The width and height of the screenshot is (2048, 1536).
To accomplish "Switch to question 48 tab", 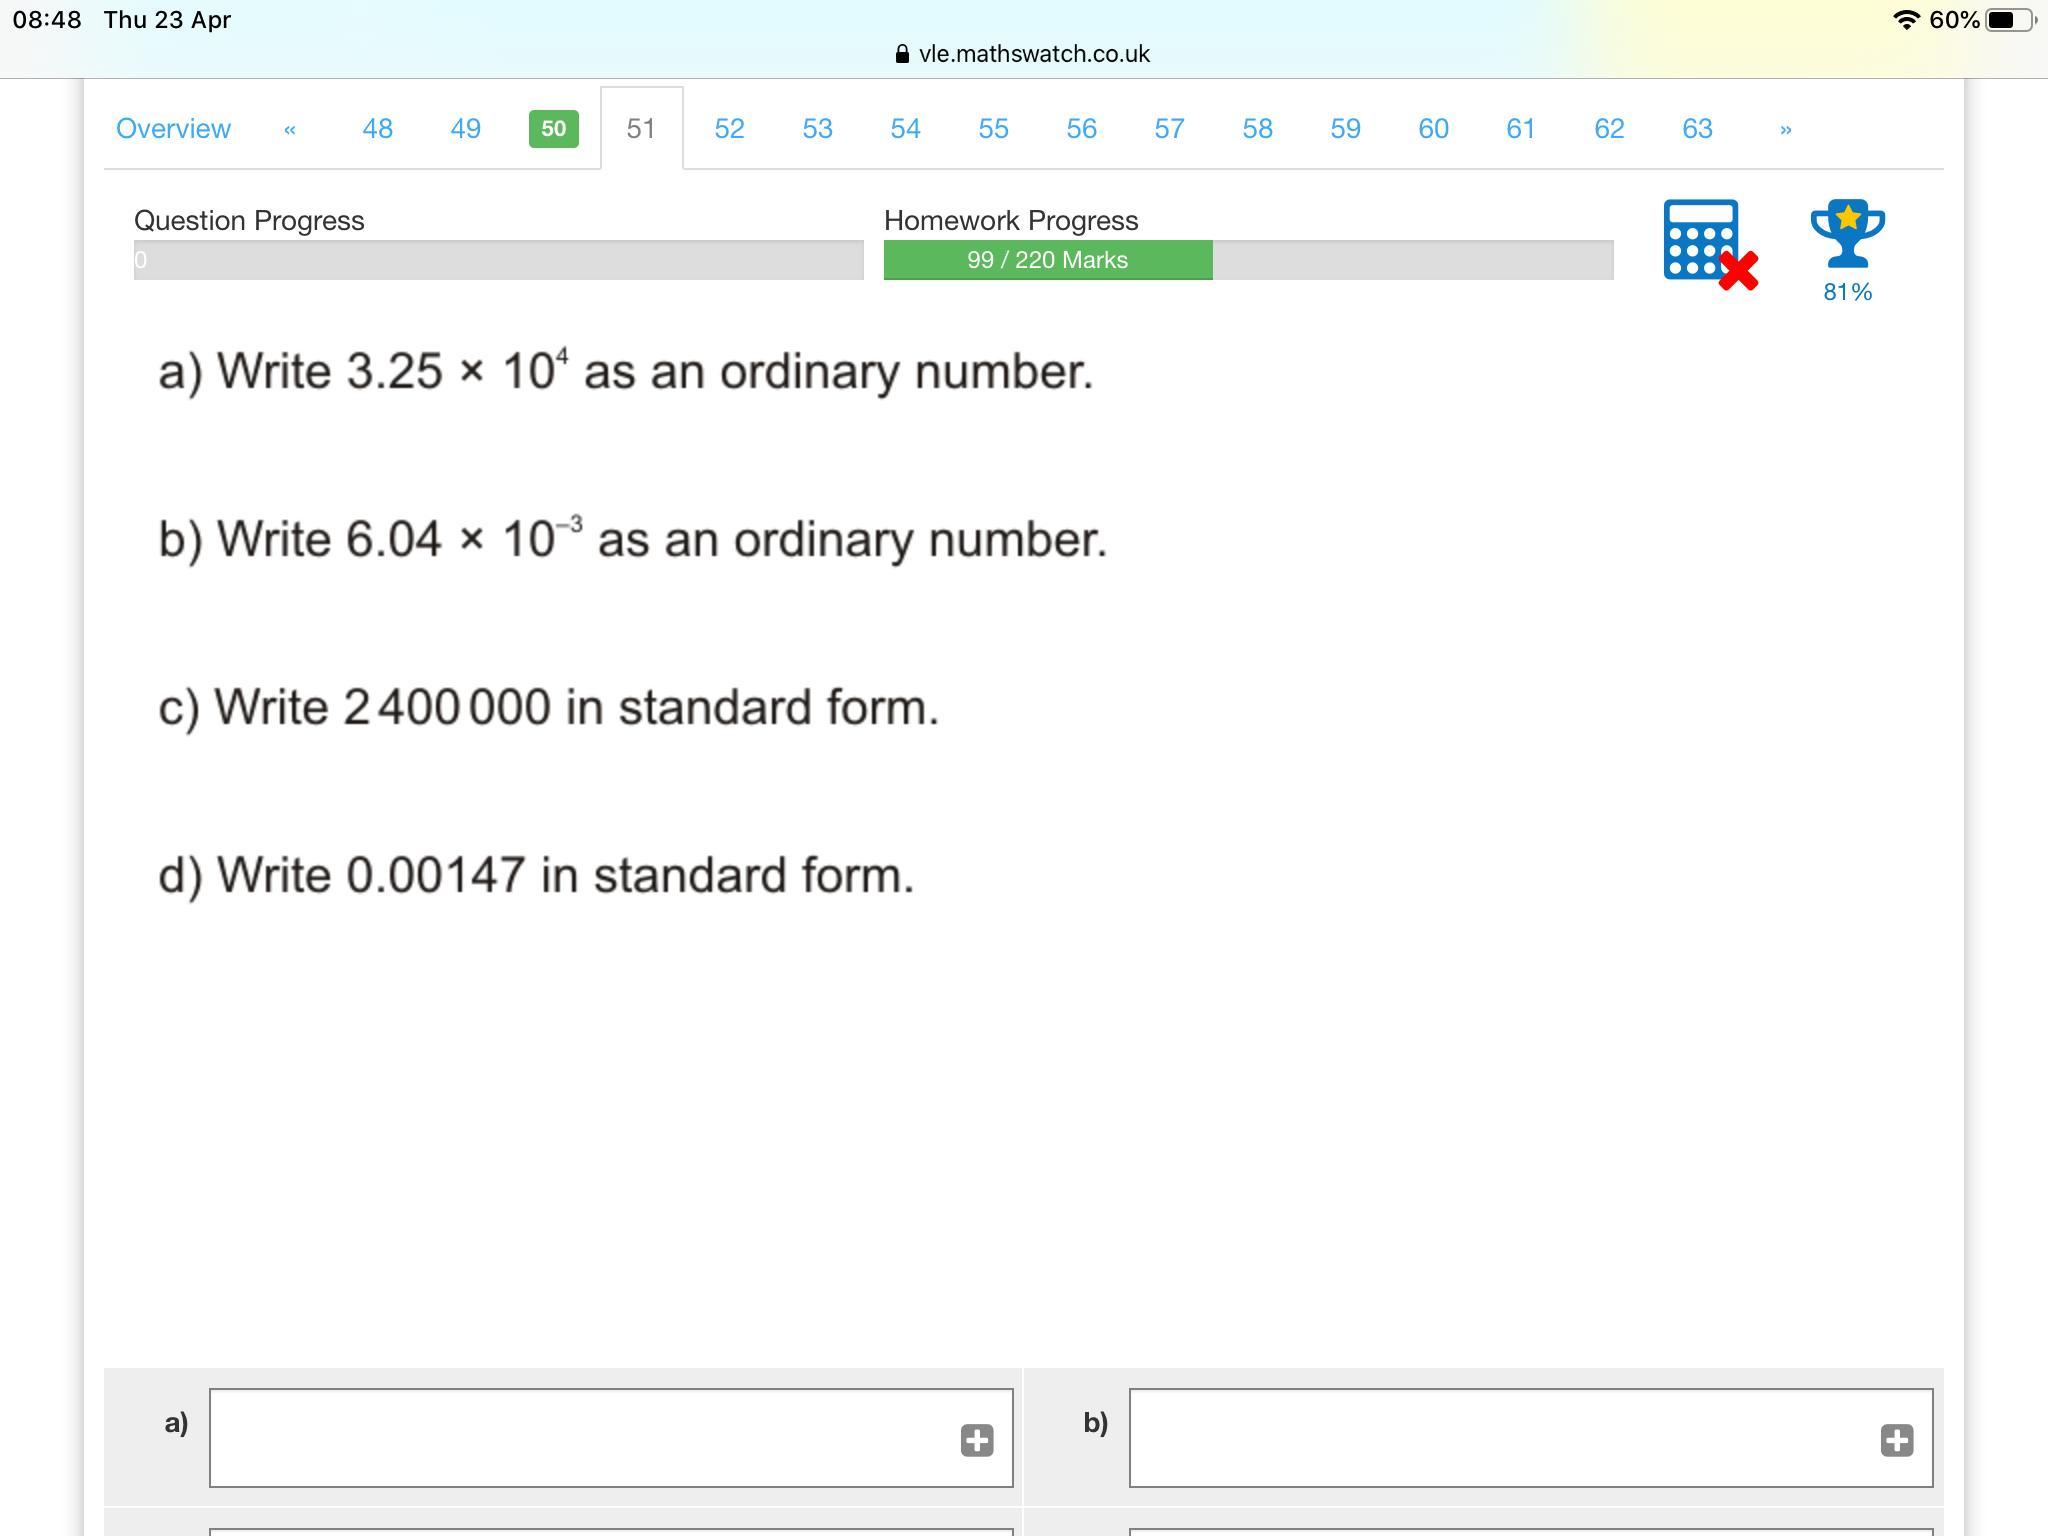I will pyautogui.click(x=377, y=129).
